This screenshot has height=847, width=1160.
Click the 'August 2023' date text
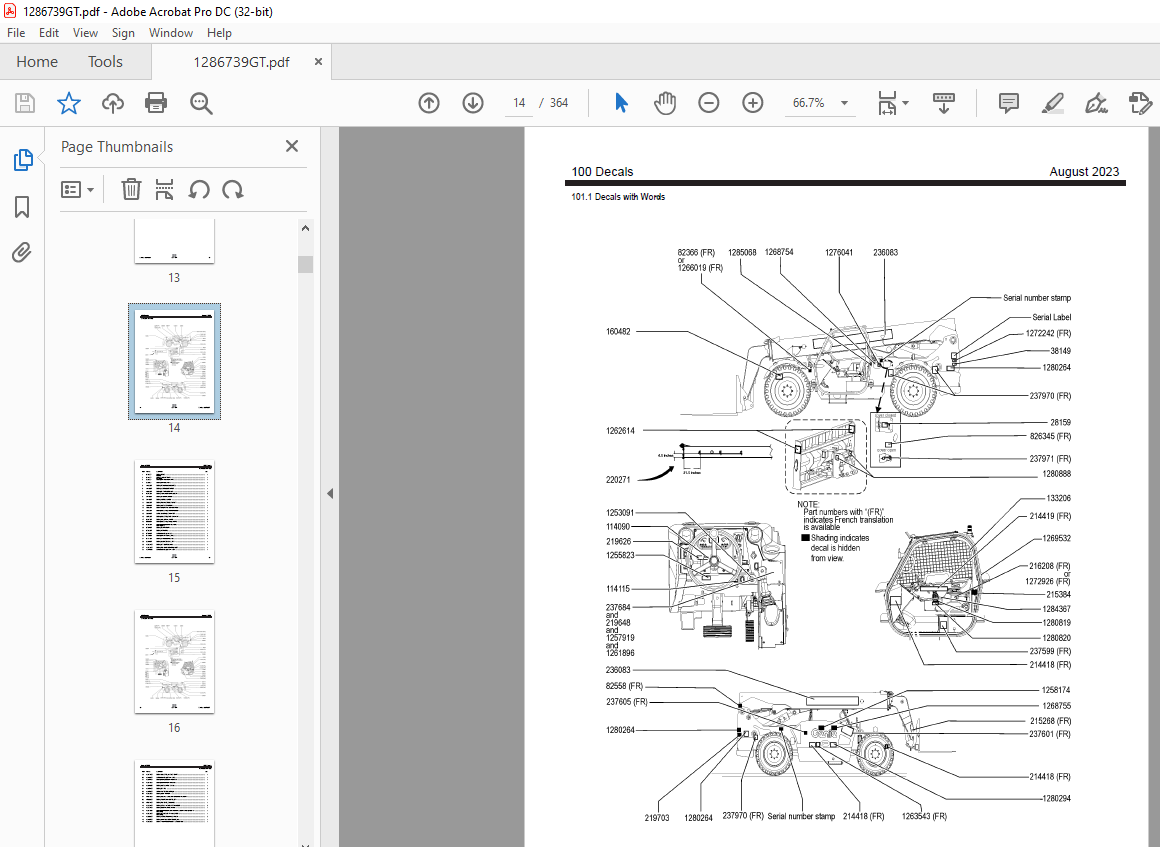click(1084, 172)
